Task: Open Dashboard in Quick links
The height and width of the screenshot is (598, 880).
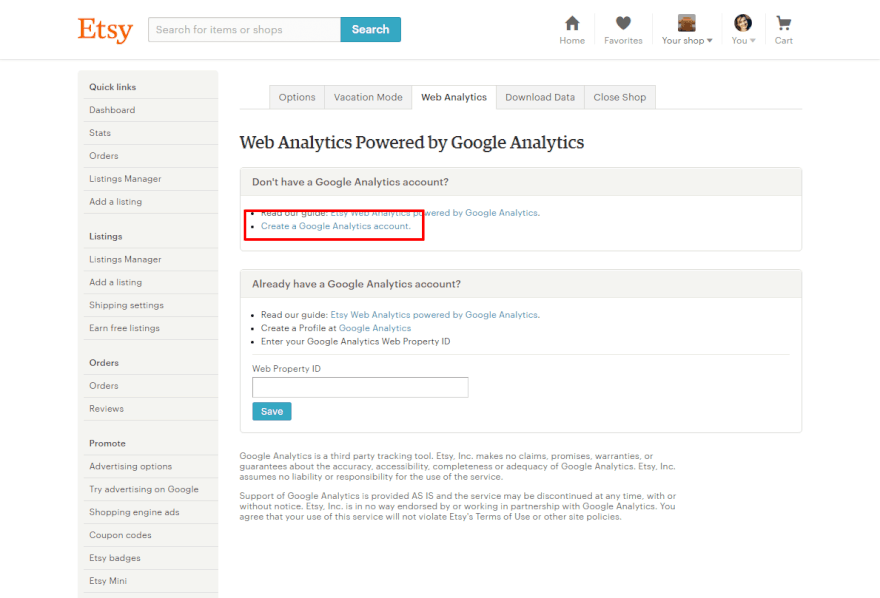Action: click(112, 110)
